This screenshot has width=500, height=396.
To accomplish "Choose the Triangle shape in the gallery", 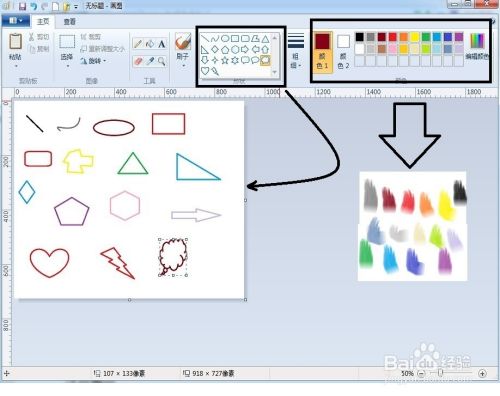I will [x=265, y=39].
